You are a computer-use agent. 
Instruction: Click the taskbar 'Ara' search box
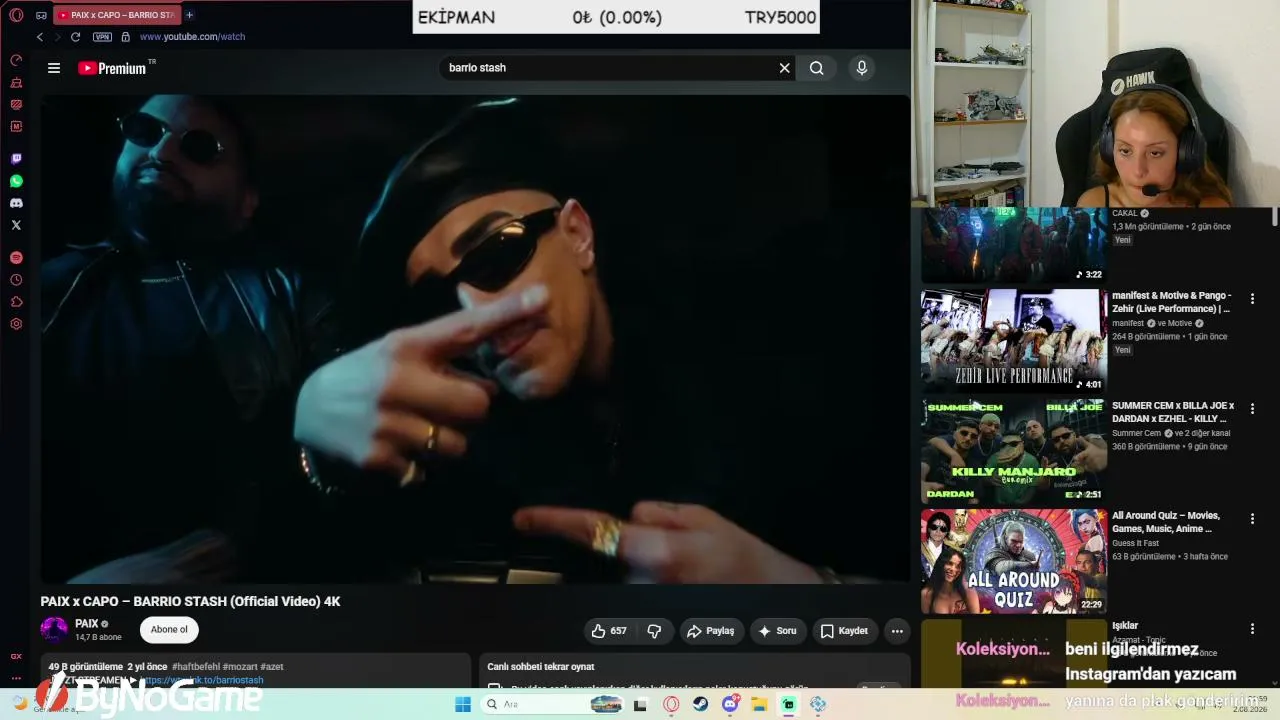point(552,705)
